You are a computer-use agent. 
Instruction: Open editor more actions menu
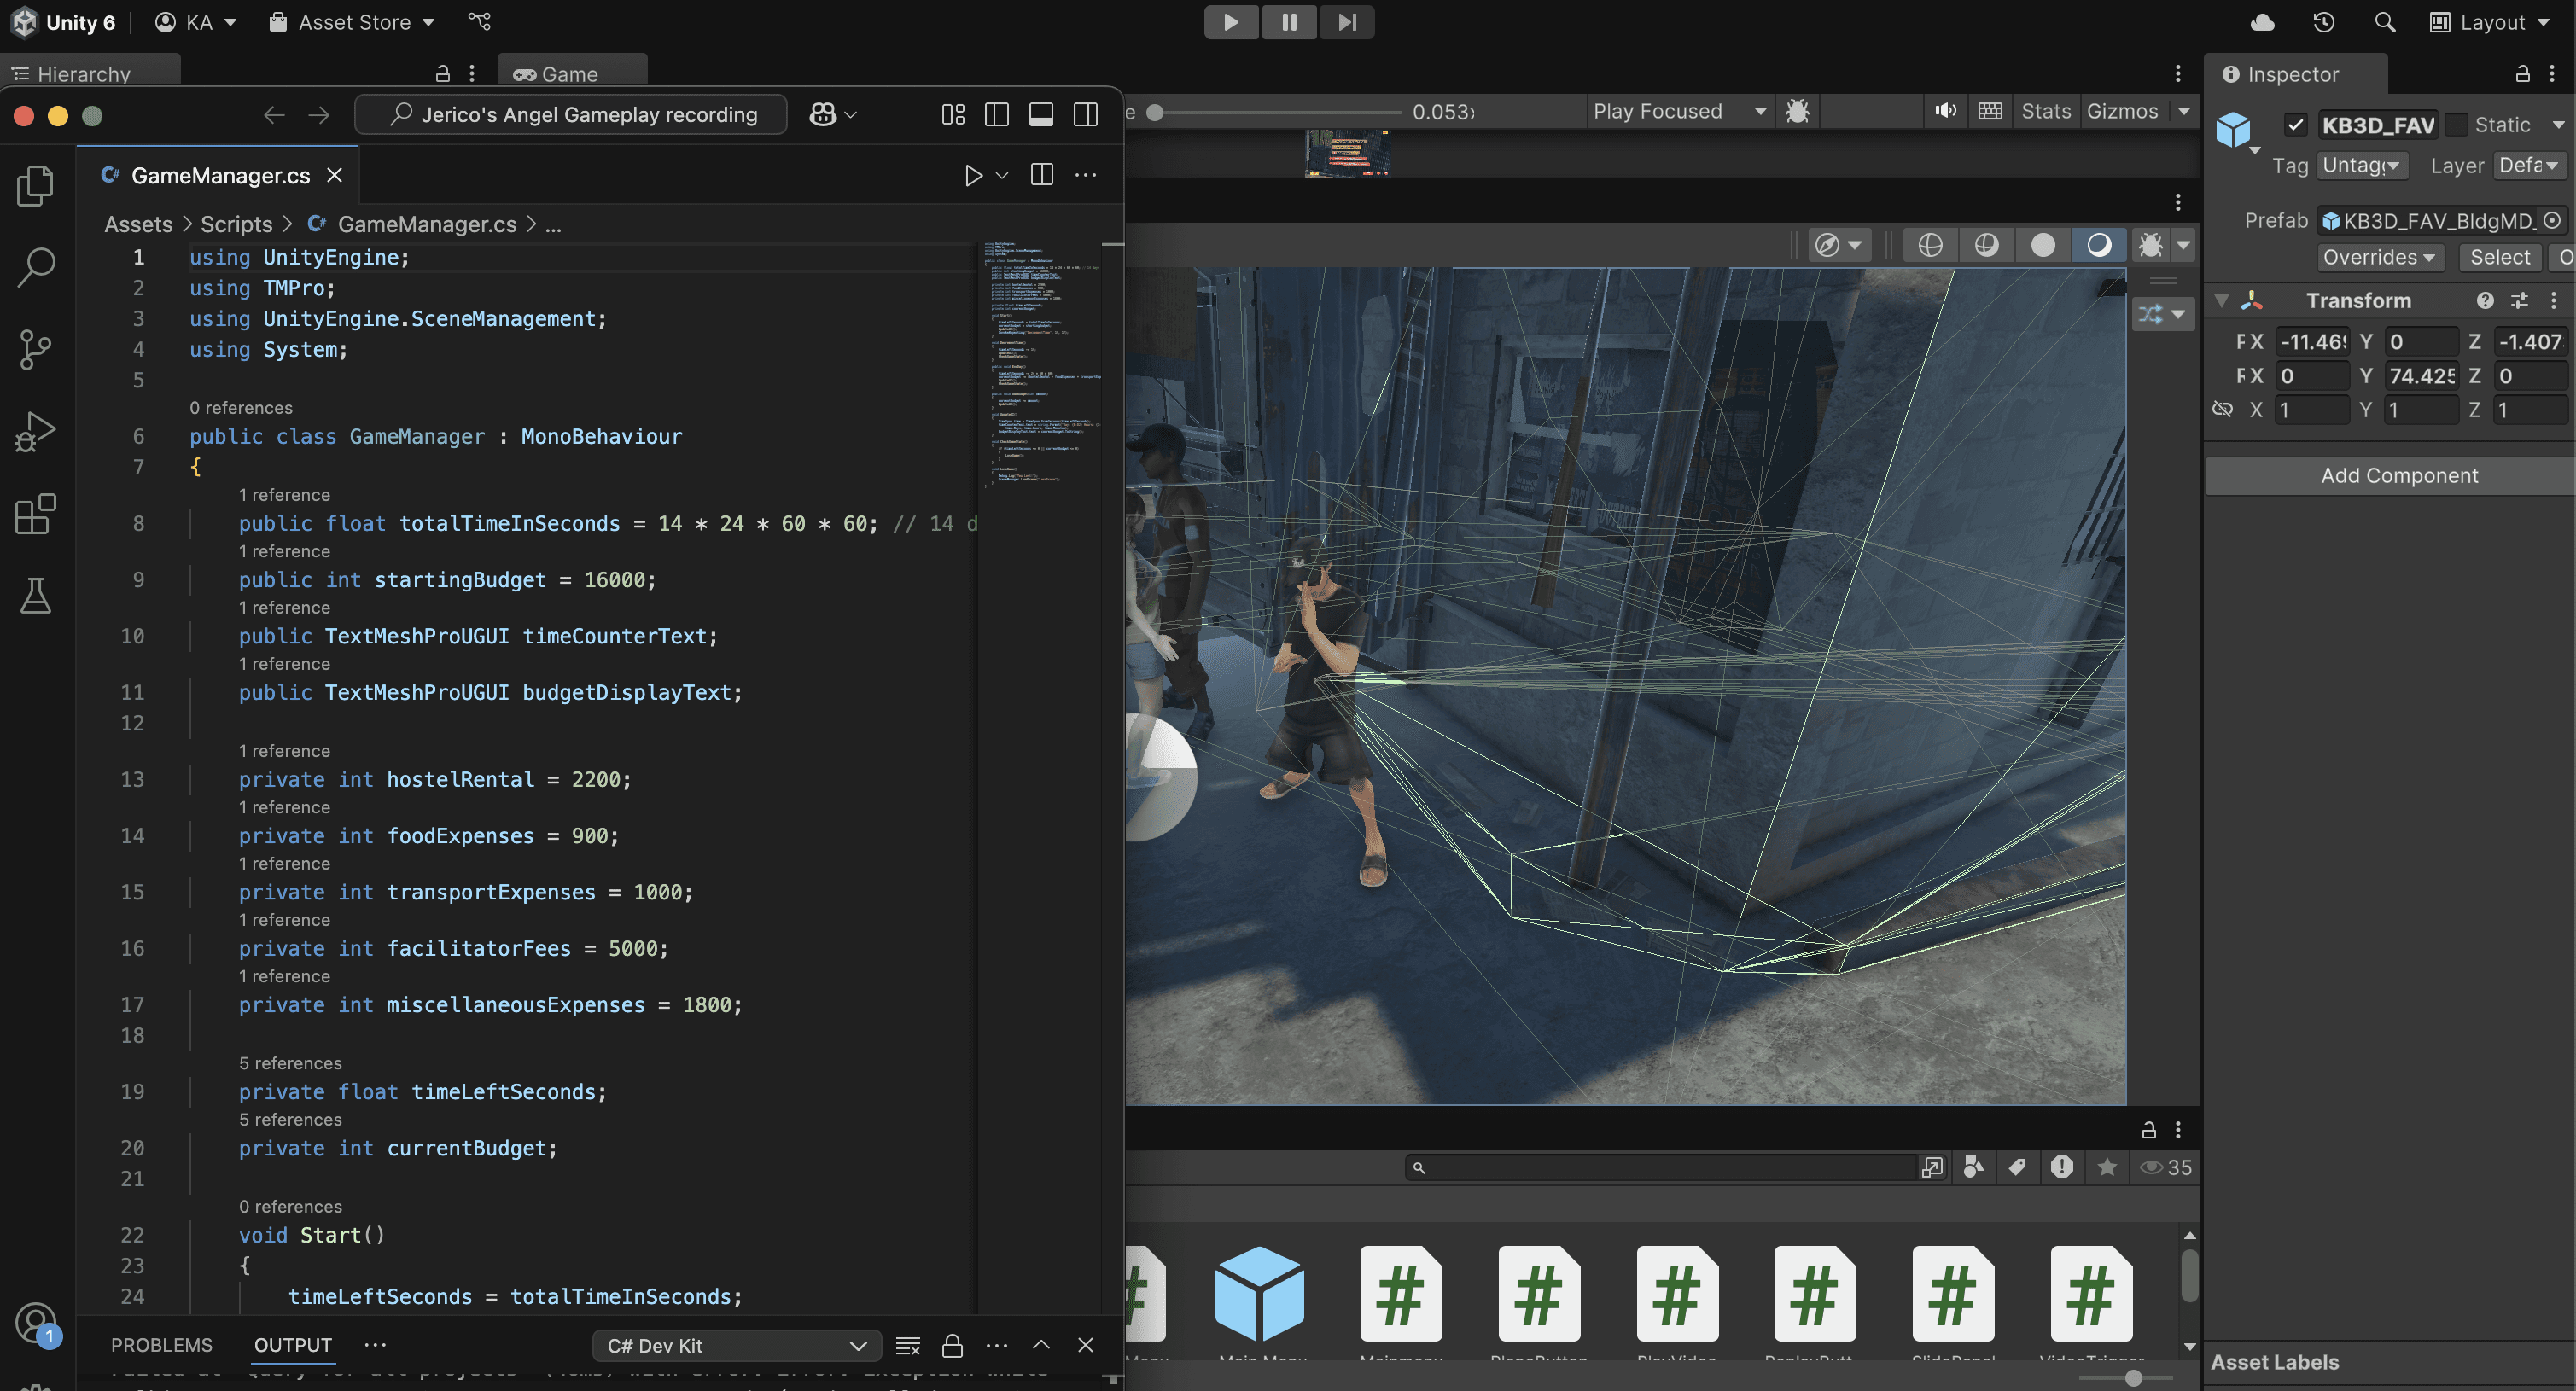(x=1086, y=175)
